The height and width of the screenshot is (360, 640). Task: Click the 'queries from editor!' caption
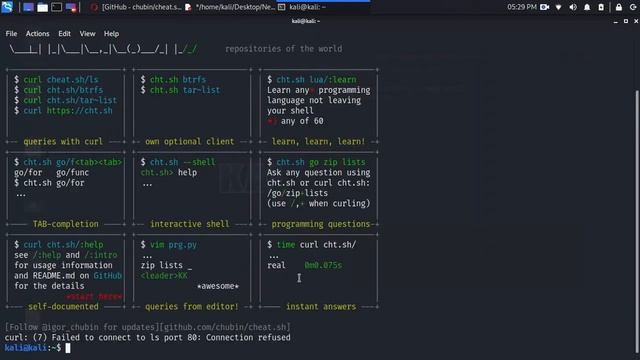(x=192, y=307)
